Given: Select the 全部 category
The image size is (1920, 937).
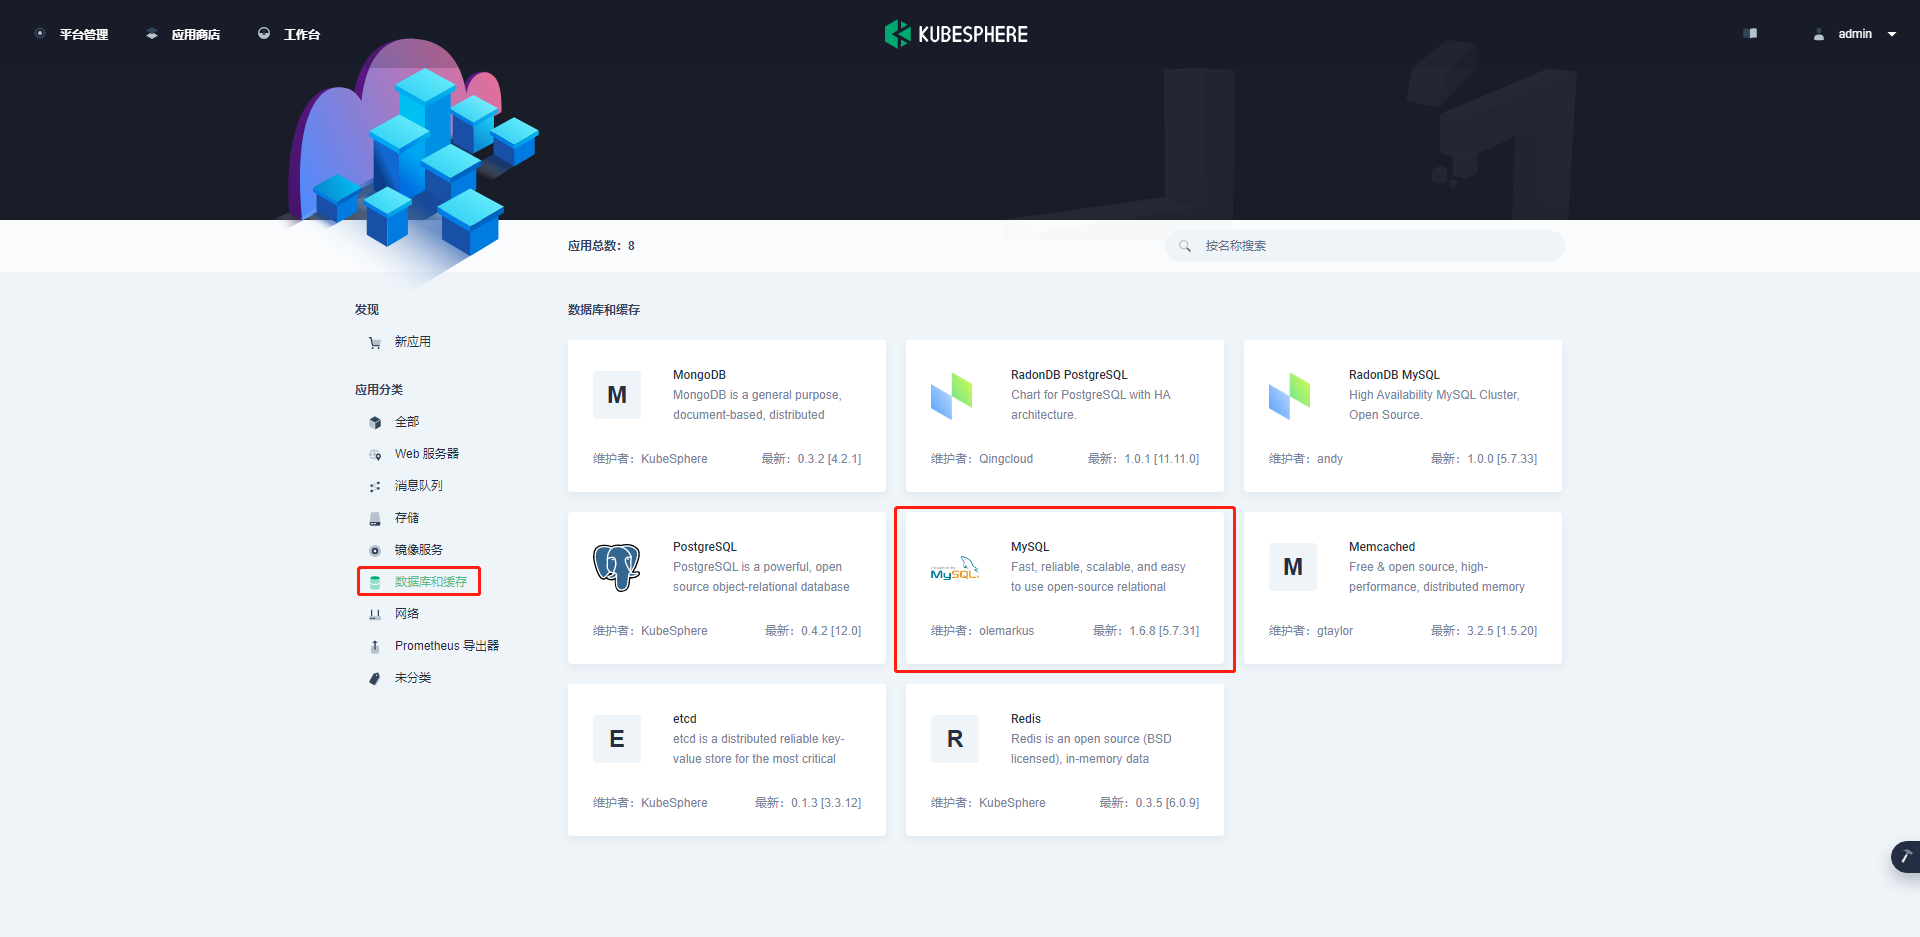Looking at the screenshot, I should coord(406,422).
